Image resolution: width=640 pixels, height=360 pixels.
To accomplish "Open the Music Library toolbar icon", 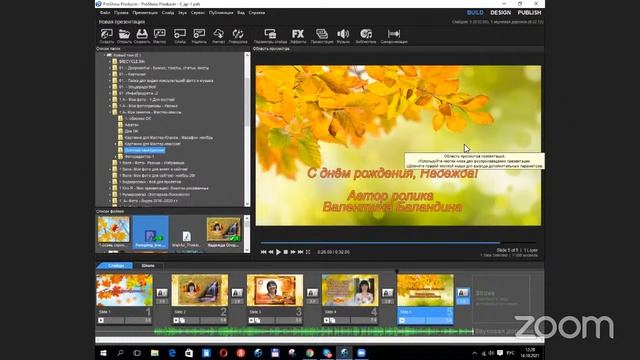I will point(366,34).
